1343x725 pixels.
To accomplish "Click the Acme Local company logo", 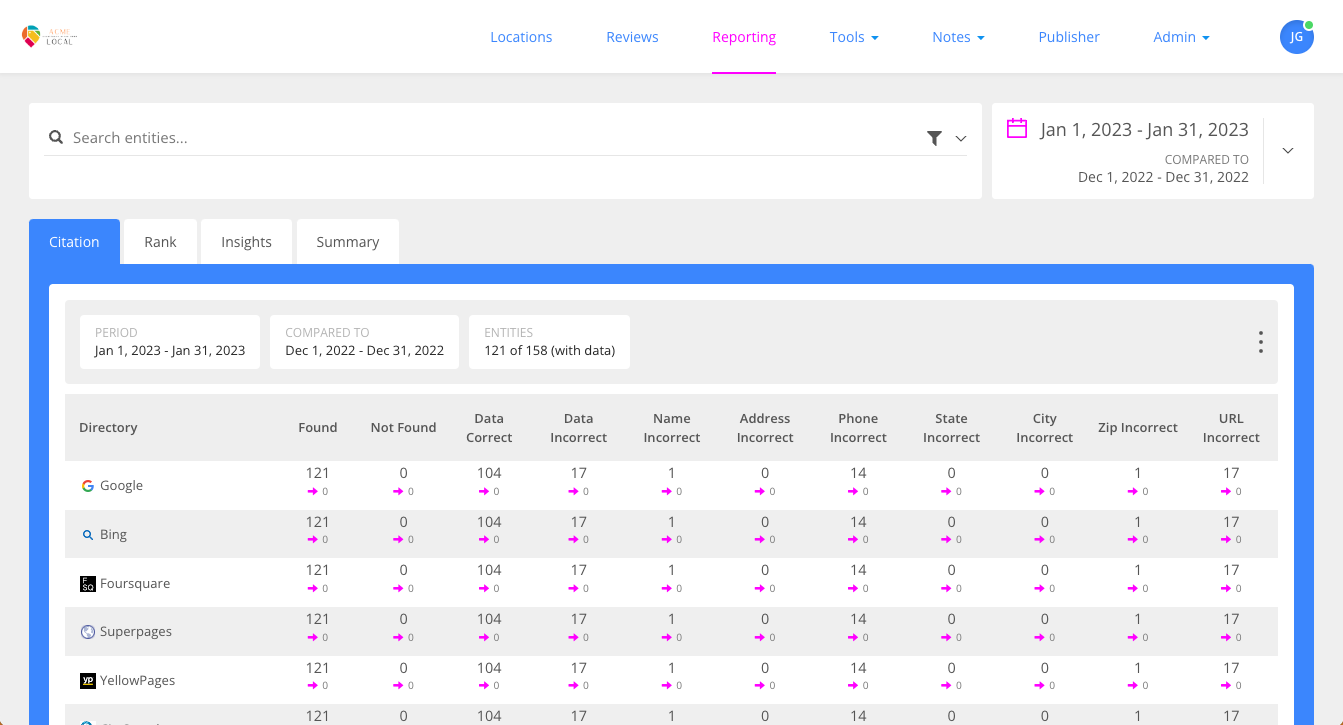I will 48,36.
